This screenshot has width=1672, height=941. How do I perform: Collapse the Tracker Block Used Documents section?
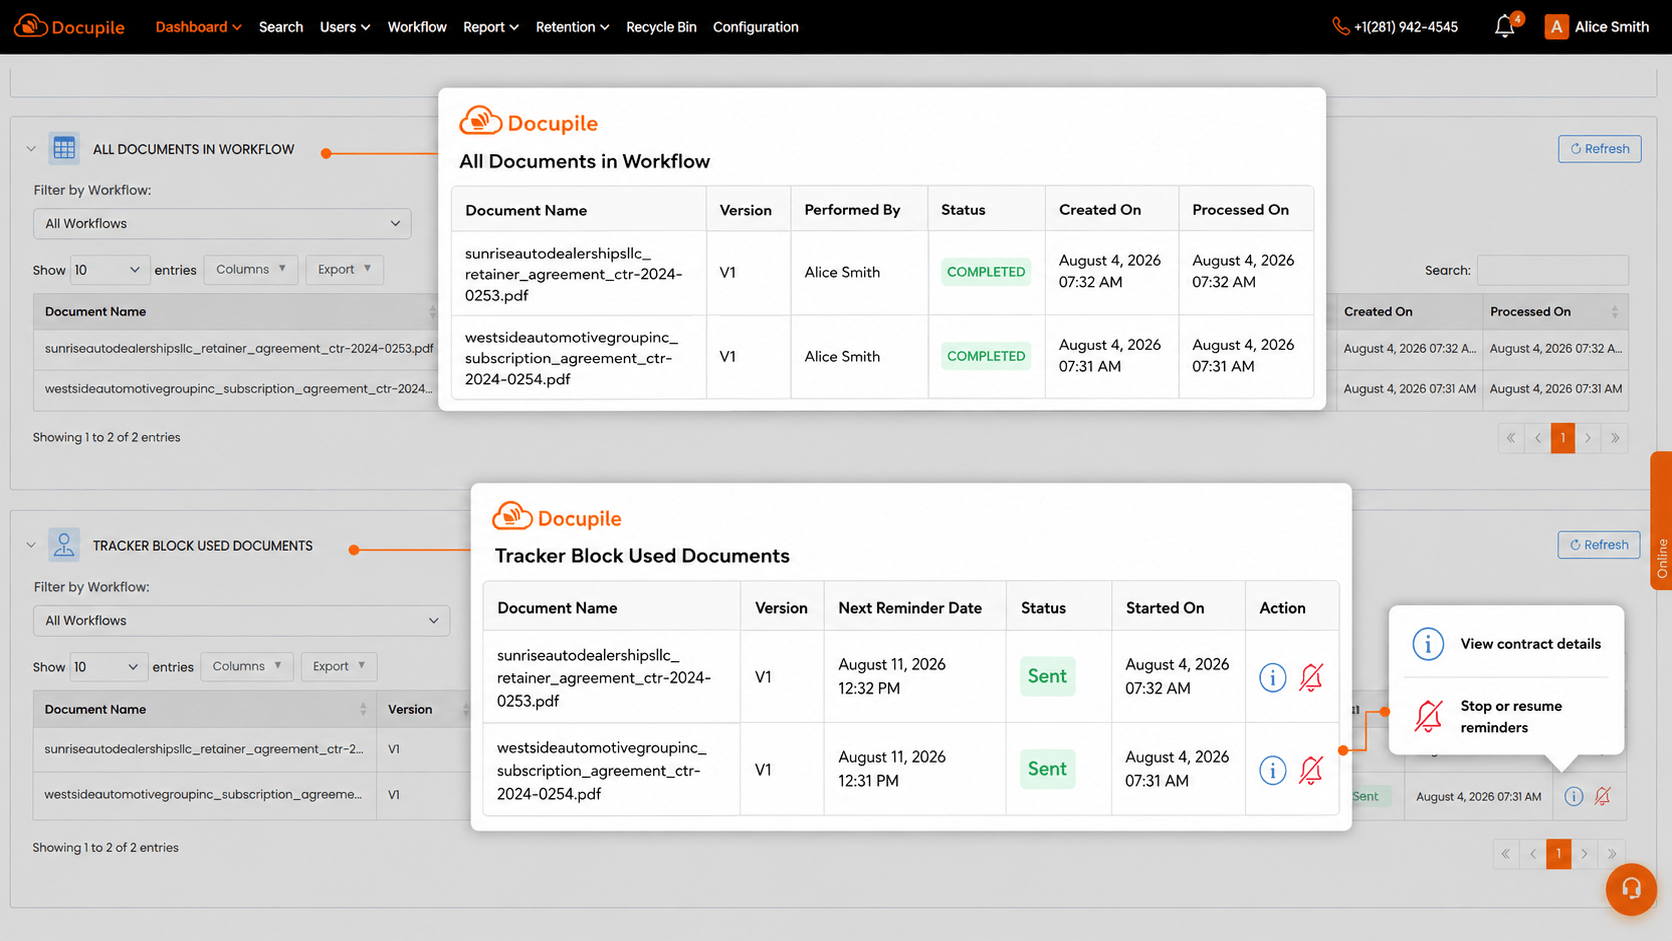(31, 545)
